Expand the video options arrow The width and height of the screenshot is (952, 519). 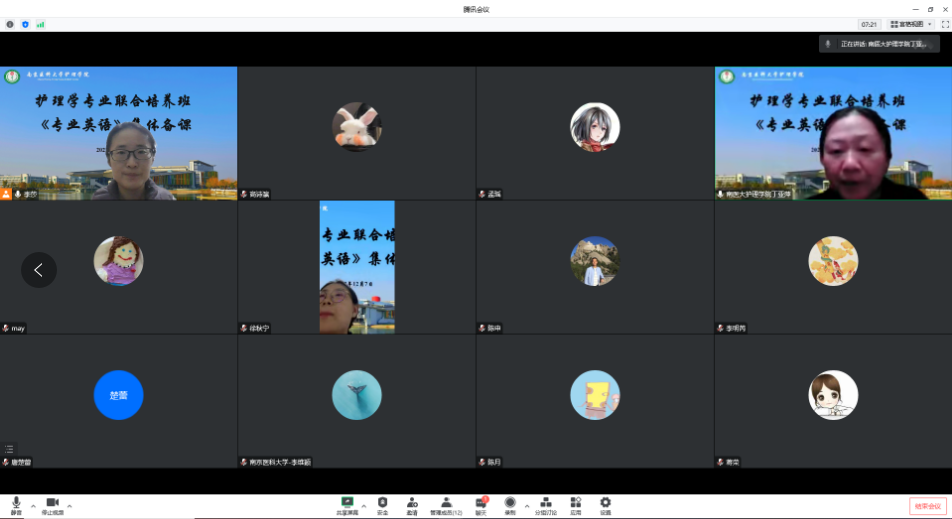(69, 505)
